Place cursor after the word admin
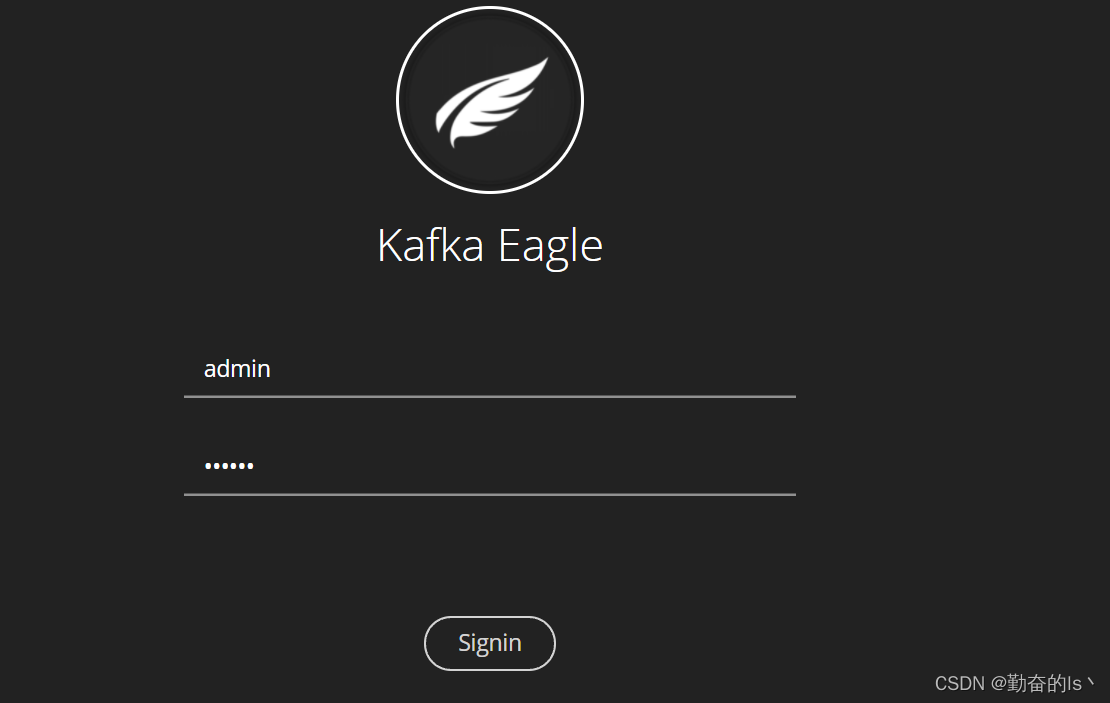 (x=273, y=369)
